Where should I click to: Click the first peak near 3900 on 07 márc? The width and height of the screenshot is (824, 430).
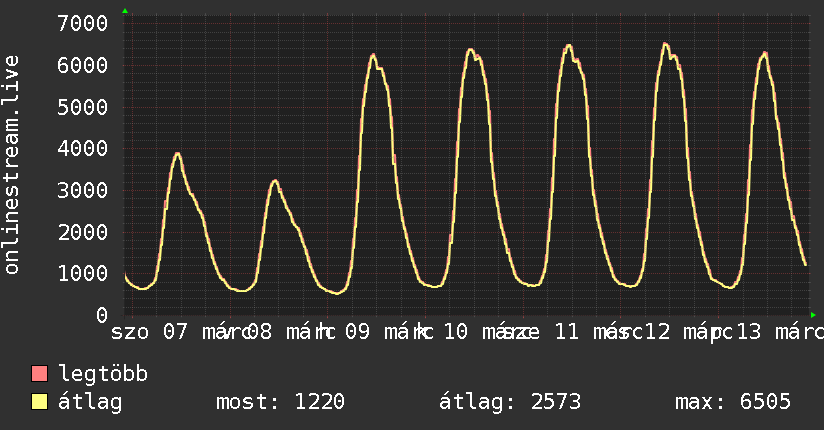coord(178,153)
